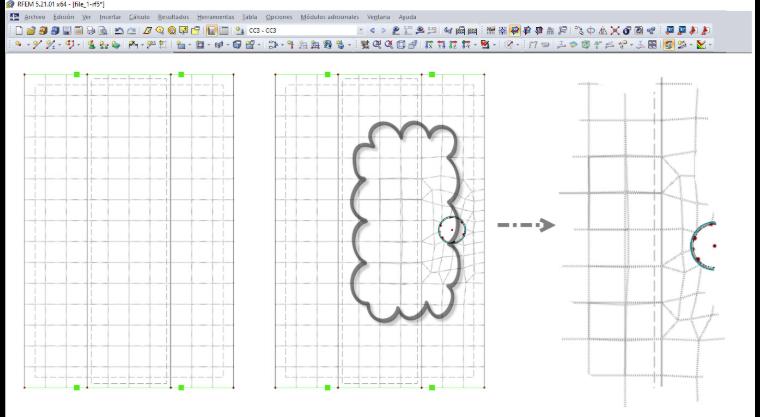Toggle the highlighted navigator panel button
760x417 pixels.
(x=212, y=31)
